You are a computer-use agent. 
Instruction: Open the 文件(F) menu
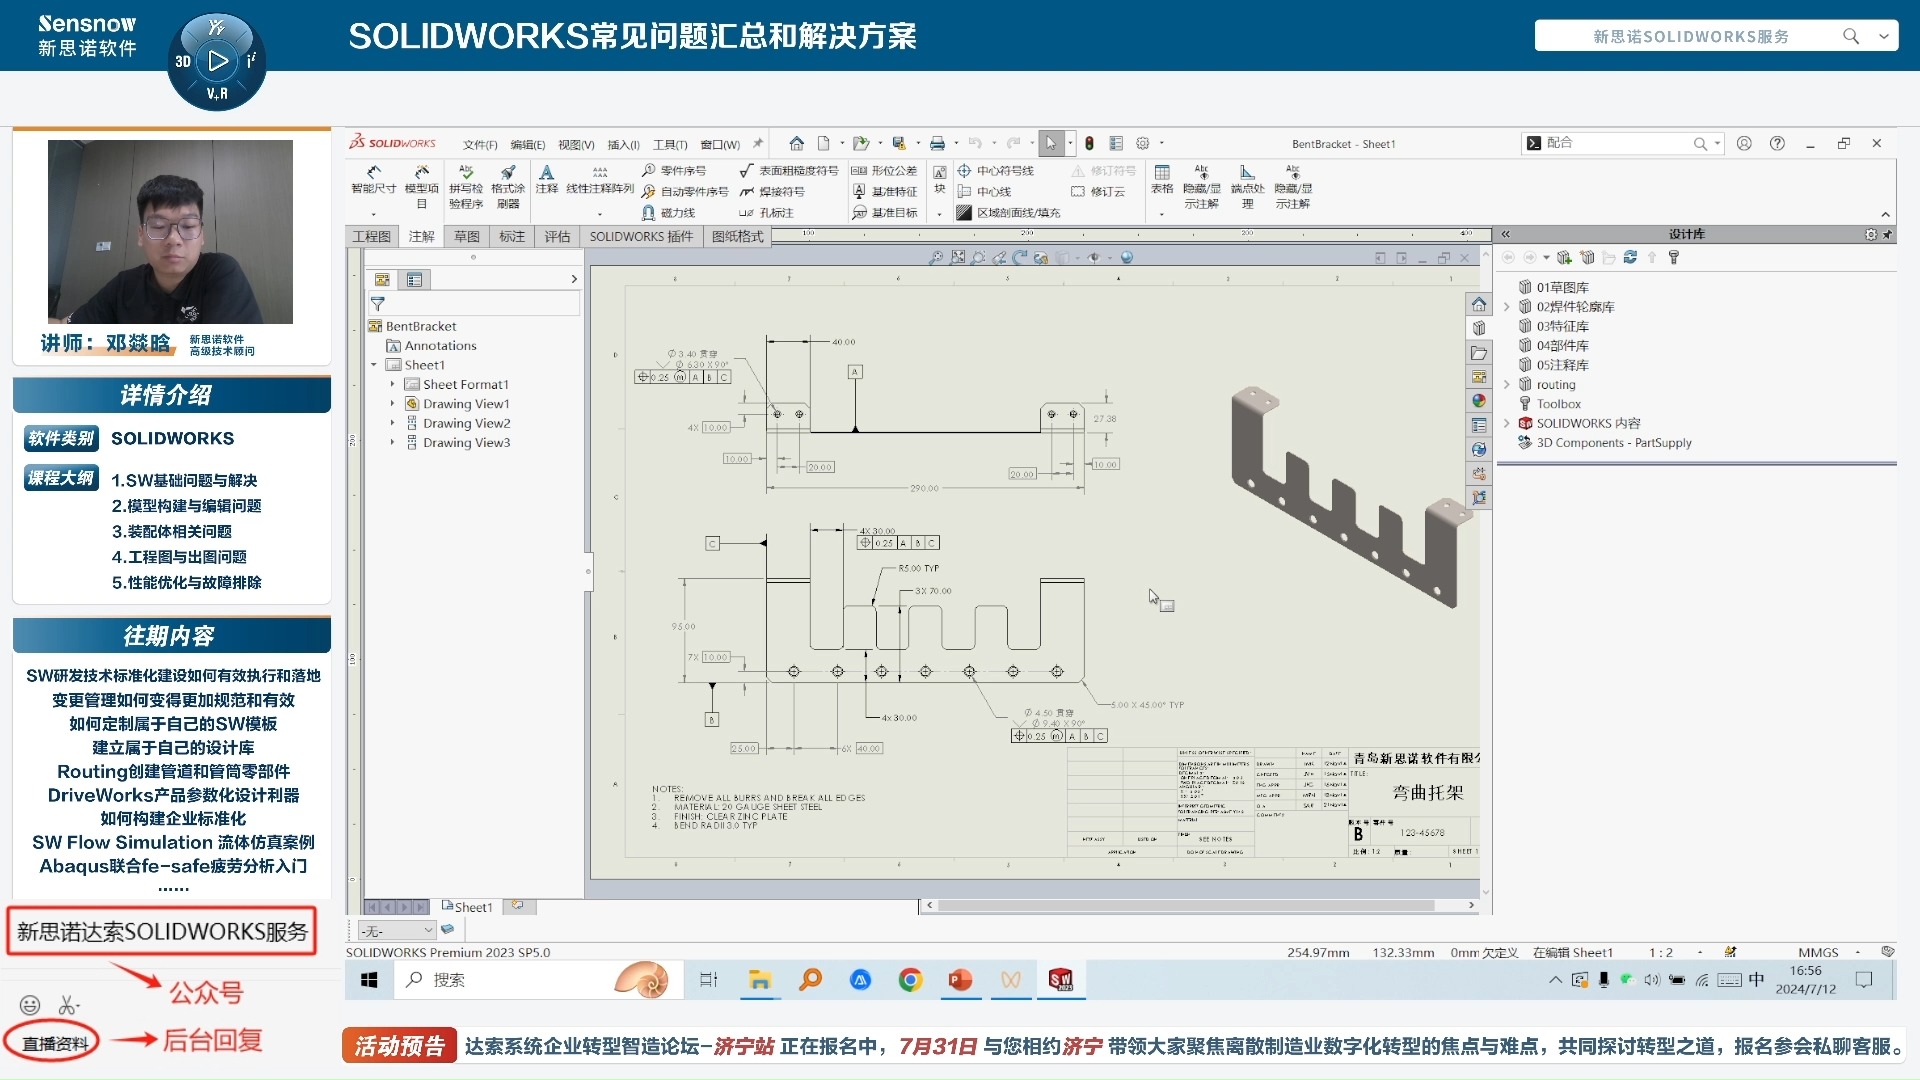pyautogui.click(x=480, y=143)
